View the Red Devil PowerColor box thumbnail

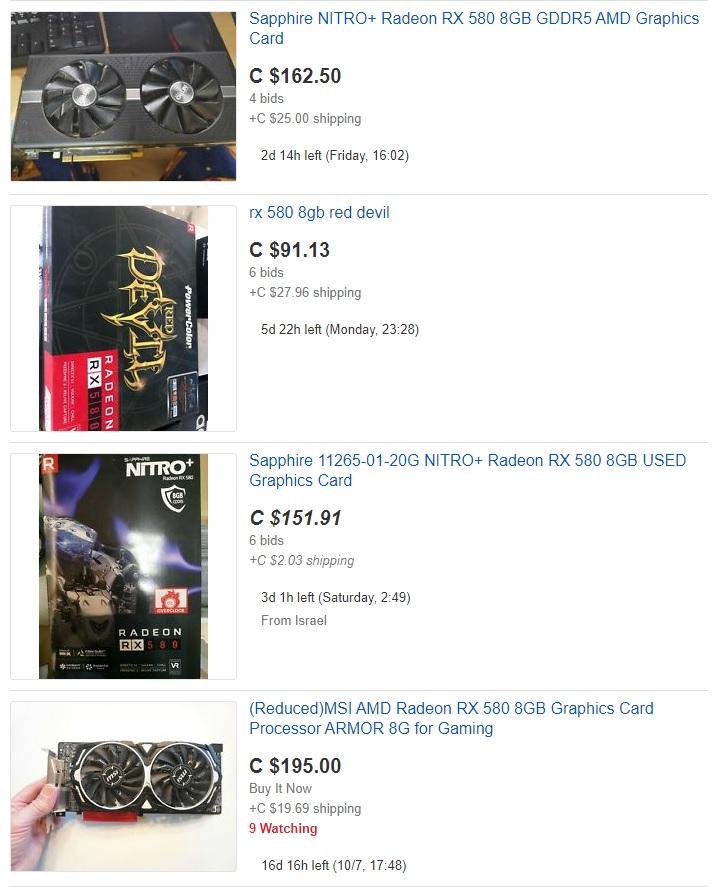tap(123, 318)
